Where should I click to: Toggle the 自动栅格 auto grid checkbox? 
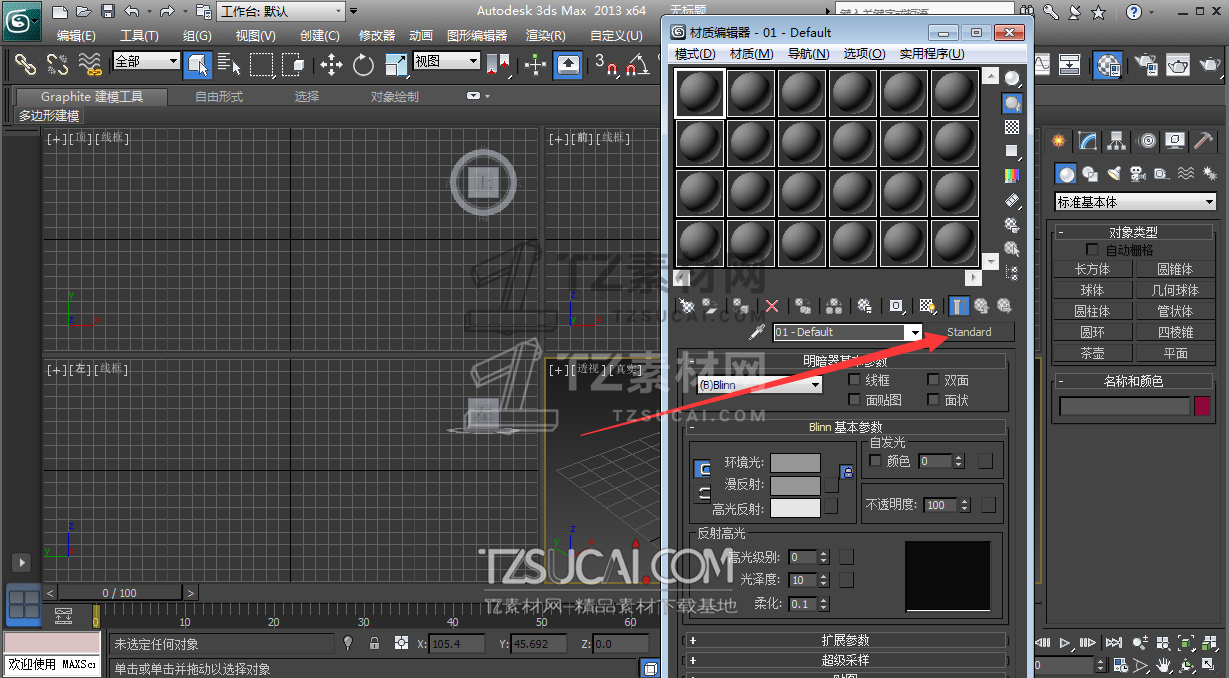(1092, 249)
